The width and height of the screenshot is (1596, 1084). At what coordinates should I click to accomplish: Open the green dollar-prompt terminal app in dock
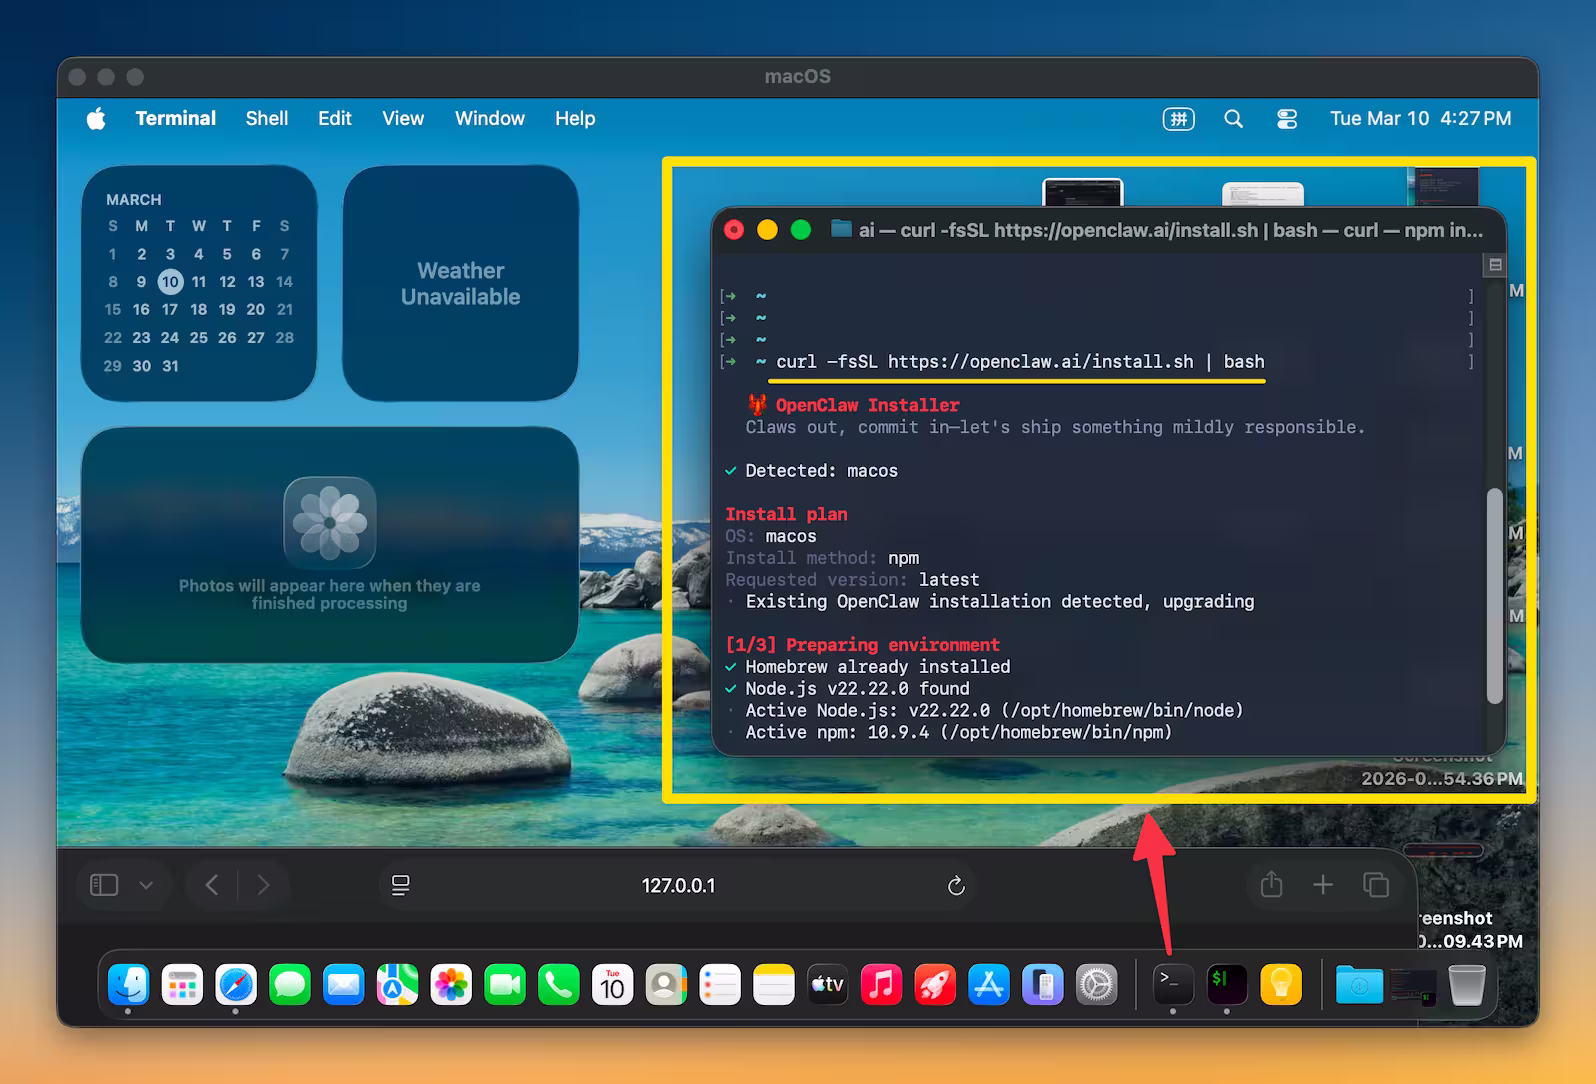pyautogui.click(x=1227, y=985)
